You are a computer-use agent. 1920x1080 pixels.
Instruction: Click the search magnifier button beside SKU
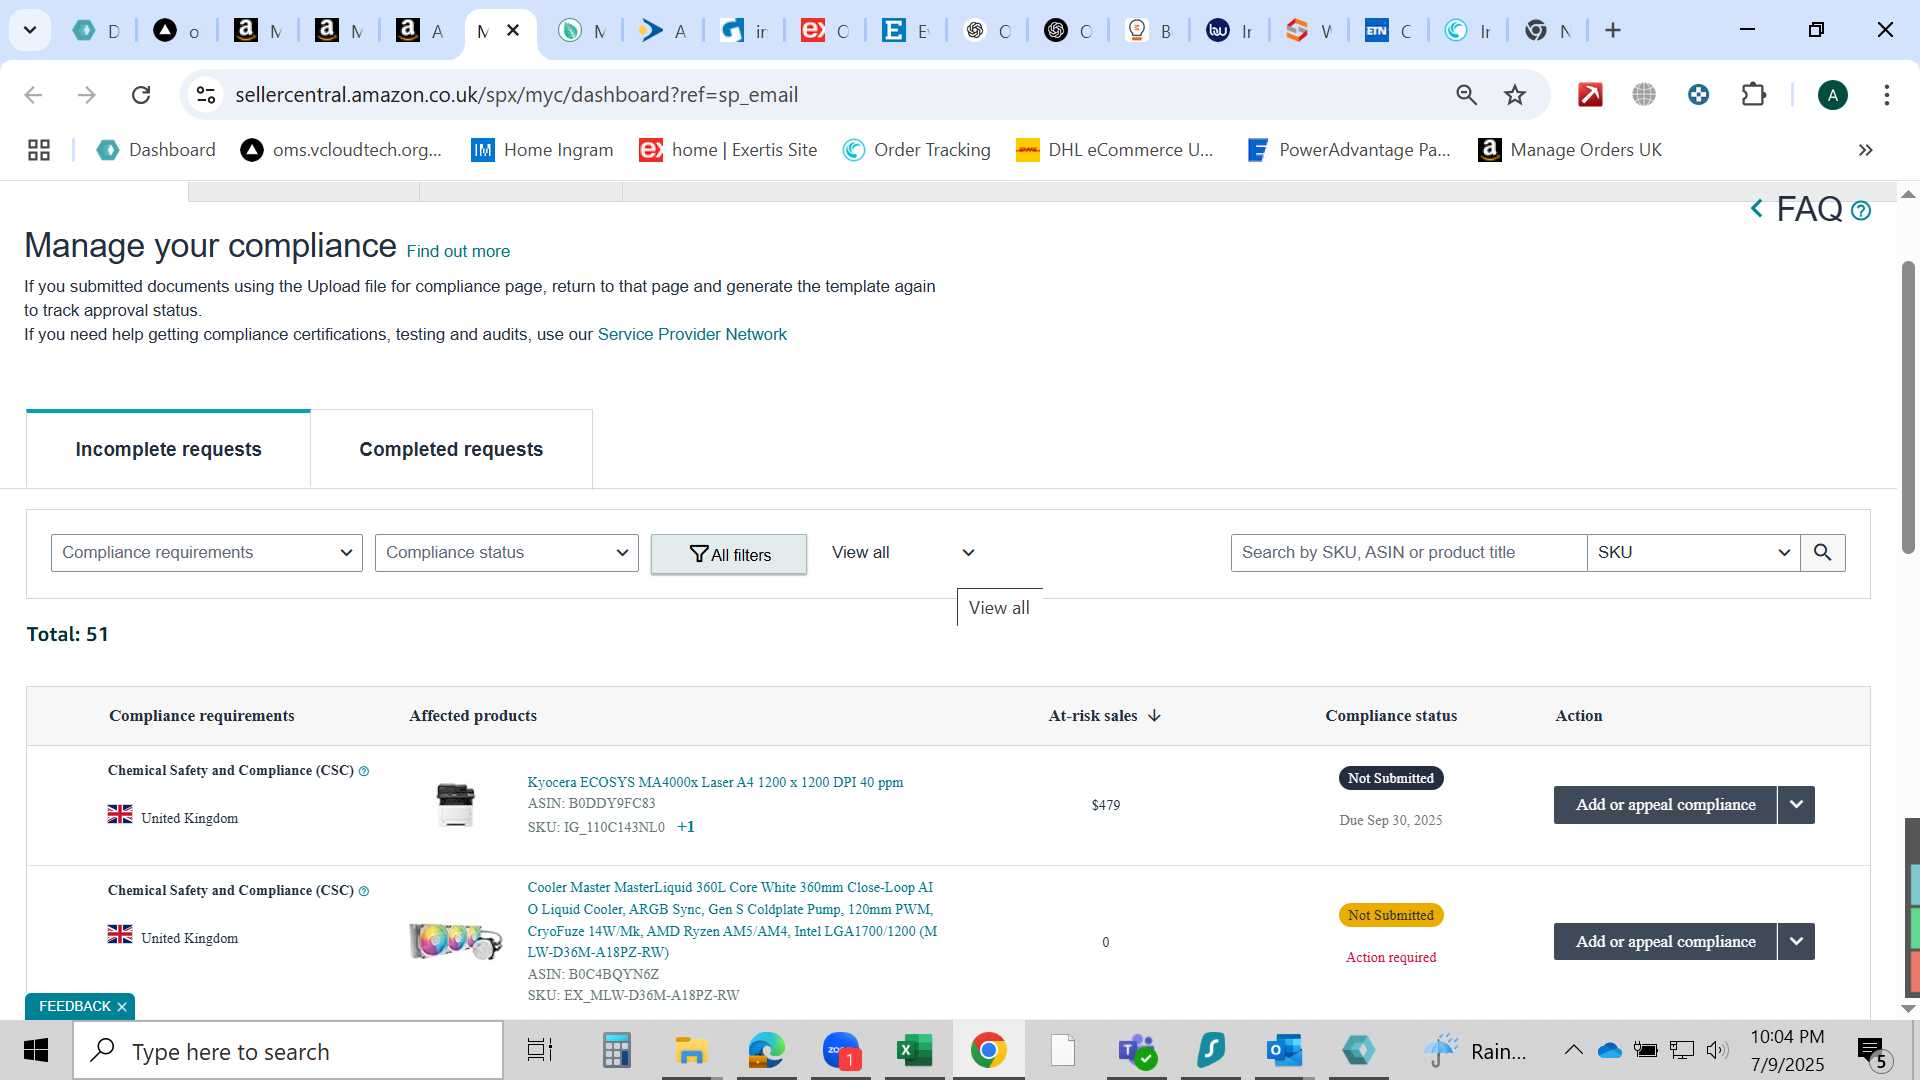[x=1822, y=553]
